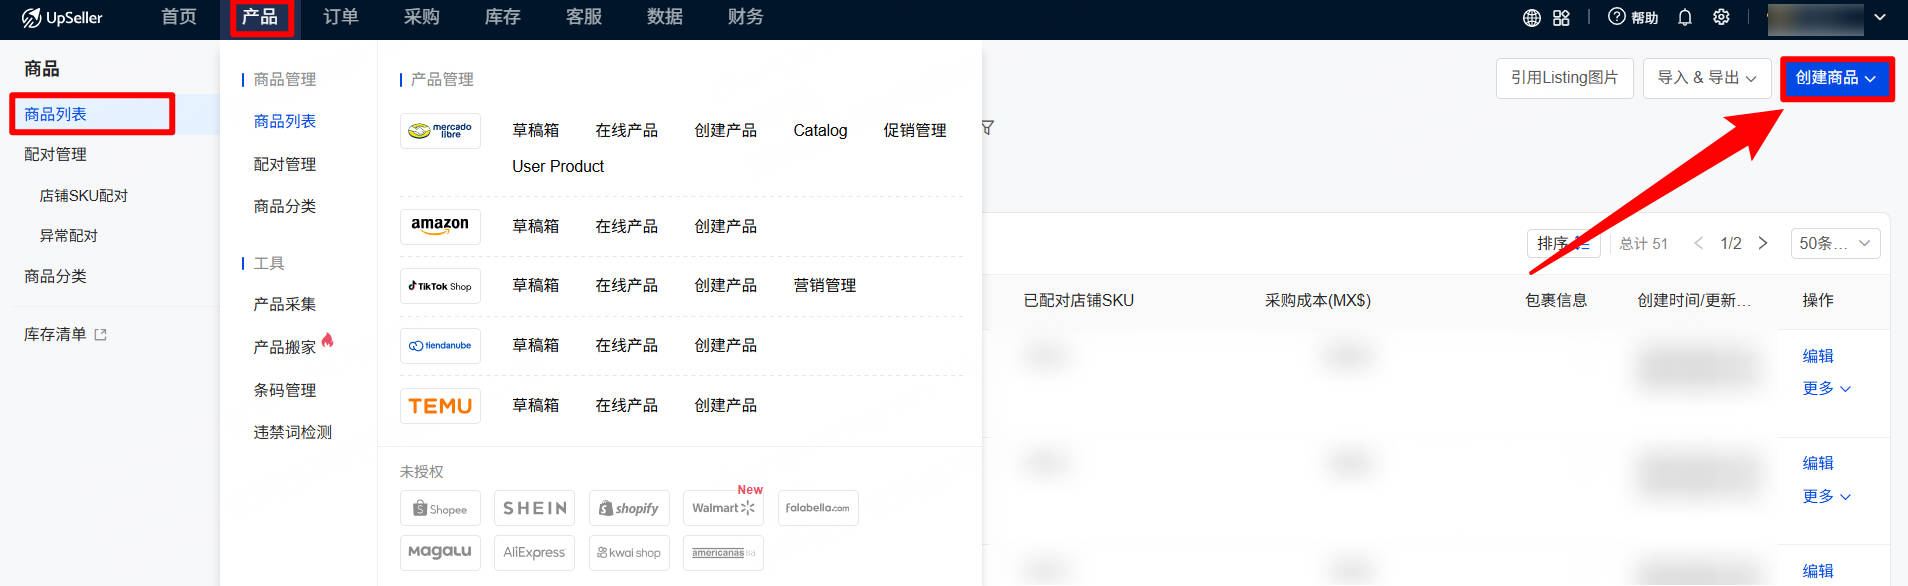
Task: Open 库存清单 external link
Action: click(65, 334)
